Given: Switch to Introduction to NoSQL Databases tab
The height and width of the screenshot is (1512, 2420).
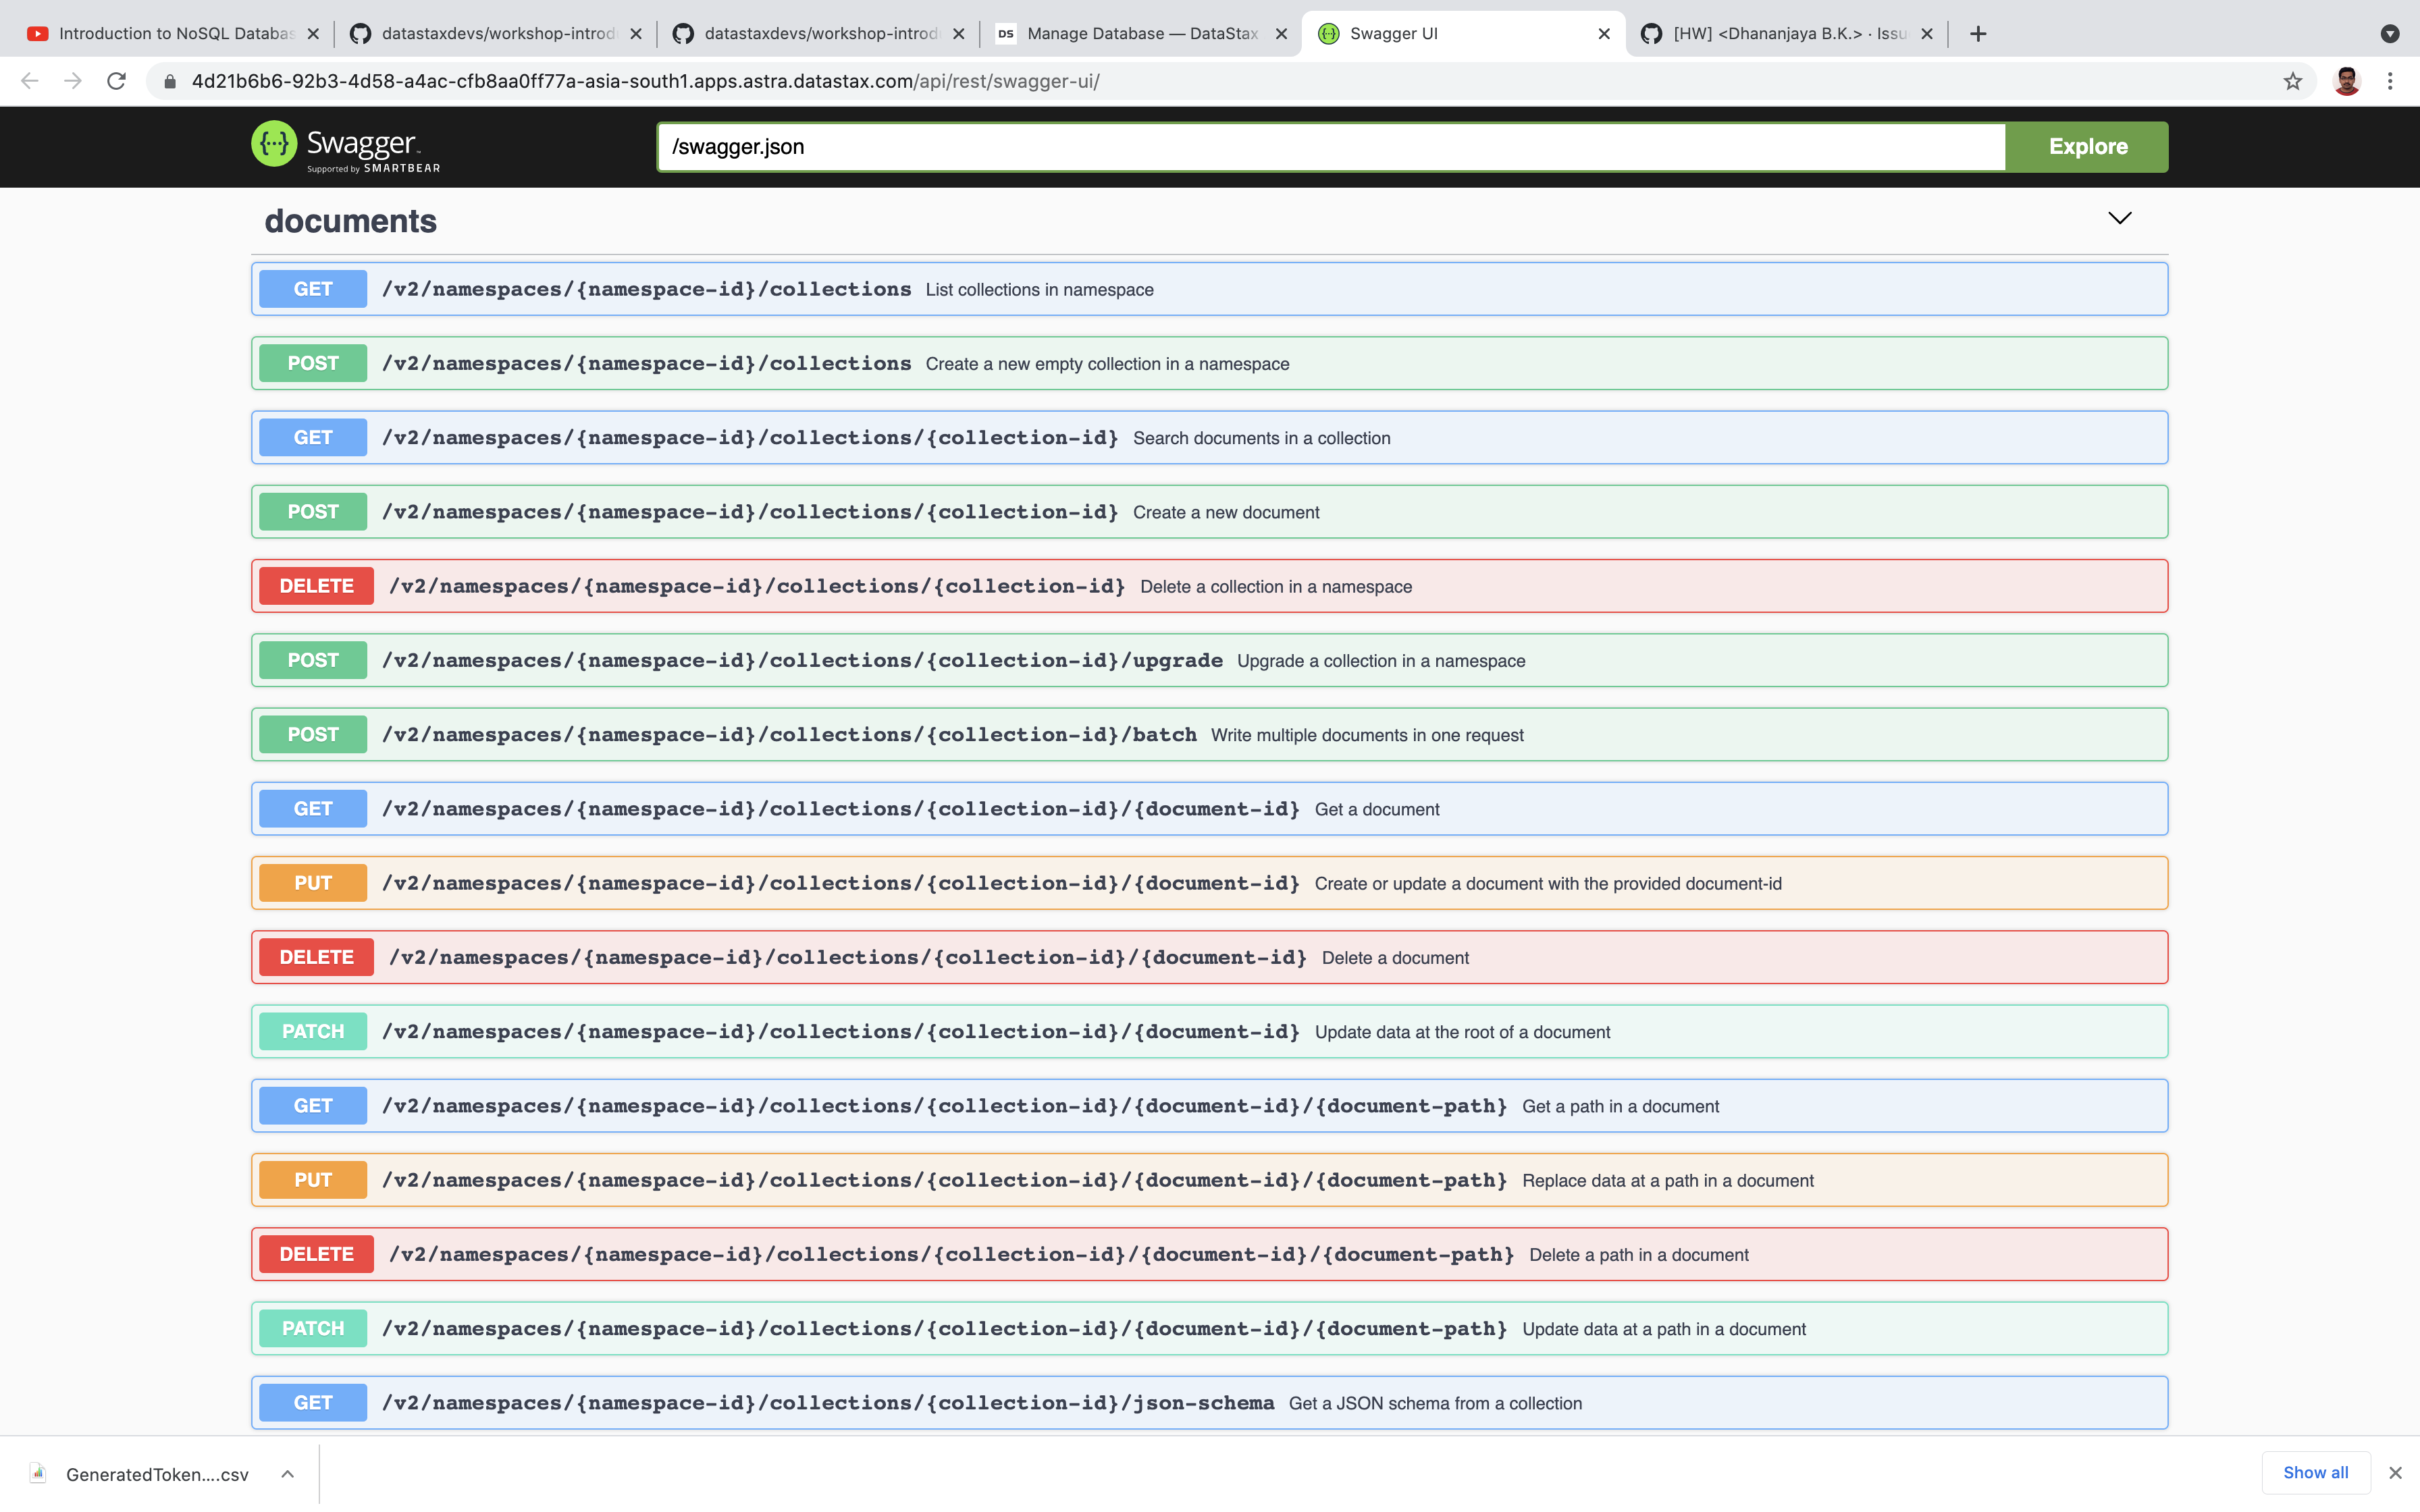Looking at the screenshot, I should click(x=170, y=33).
